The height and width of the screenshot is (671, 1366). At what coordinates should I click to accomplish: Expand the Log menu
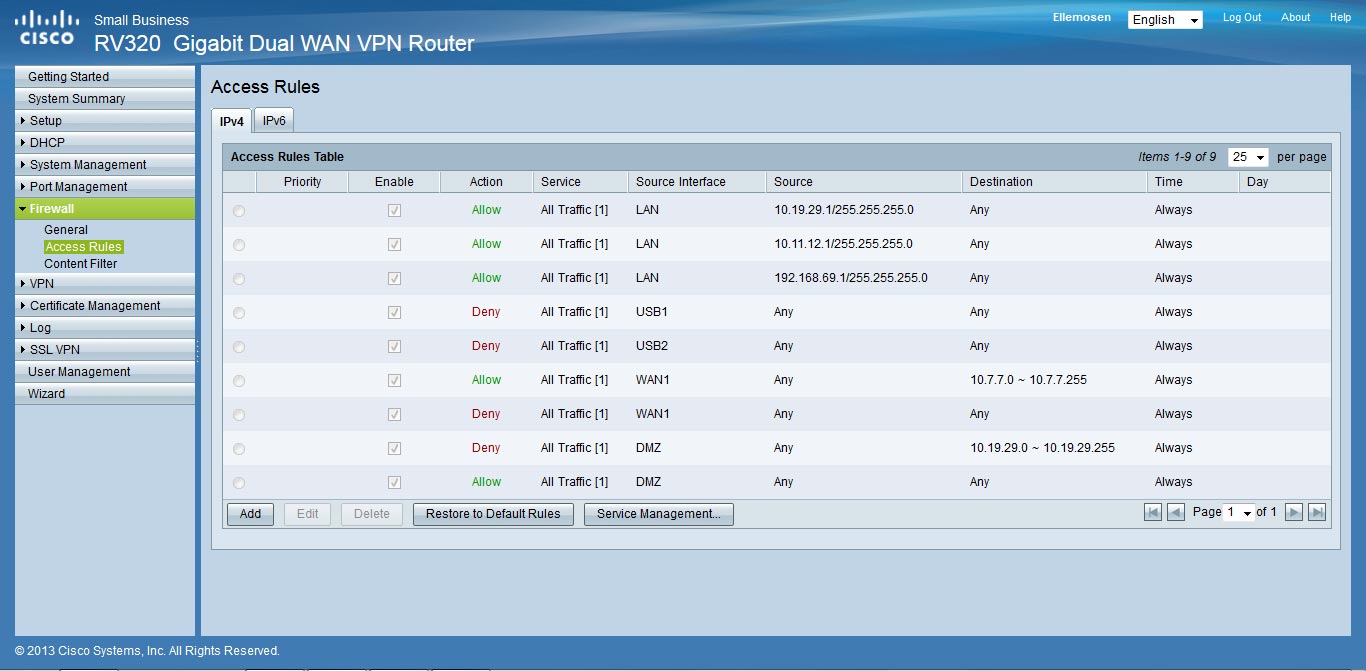(x=105, y=327)
